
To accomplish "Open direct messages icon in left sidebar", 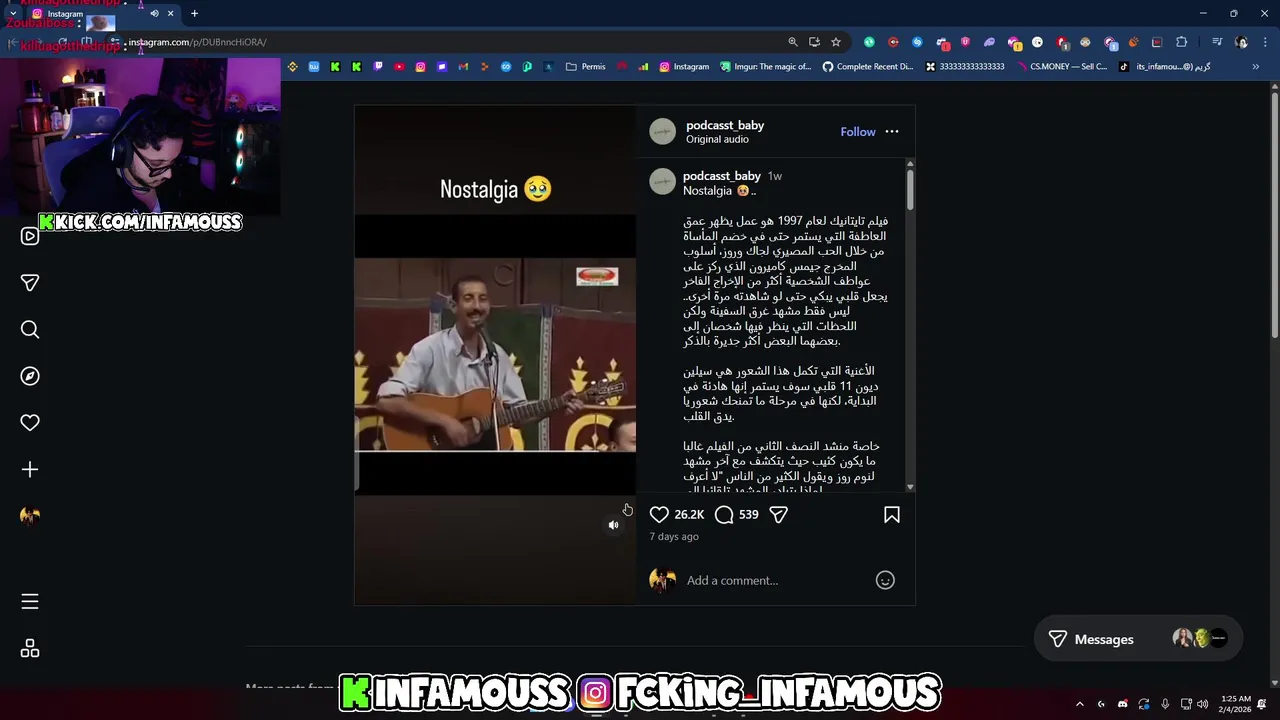I will (x=30, y=283).
